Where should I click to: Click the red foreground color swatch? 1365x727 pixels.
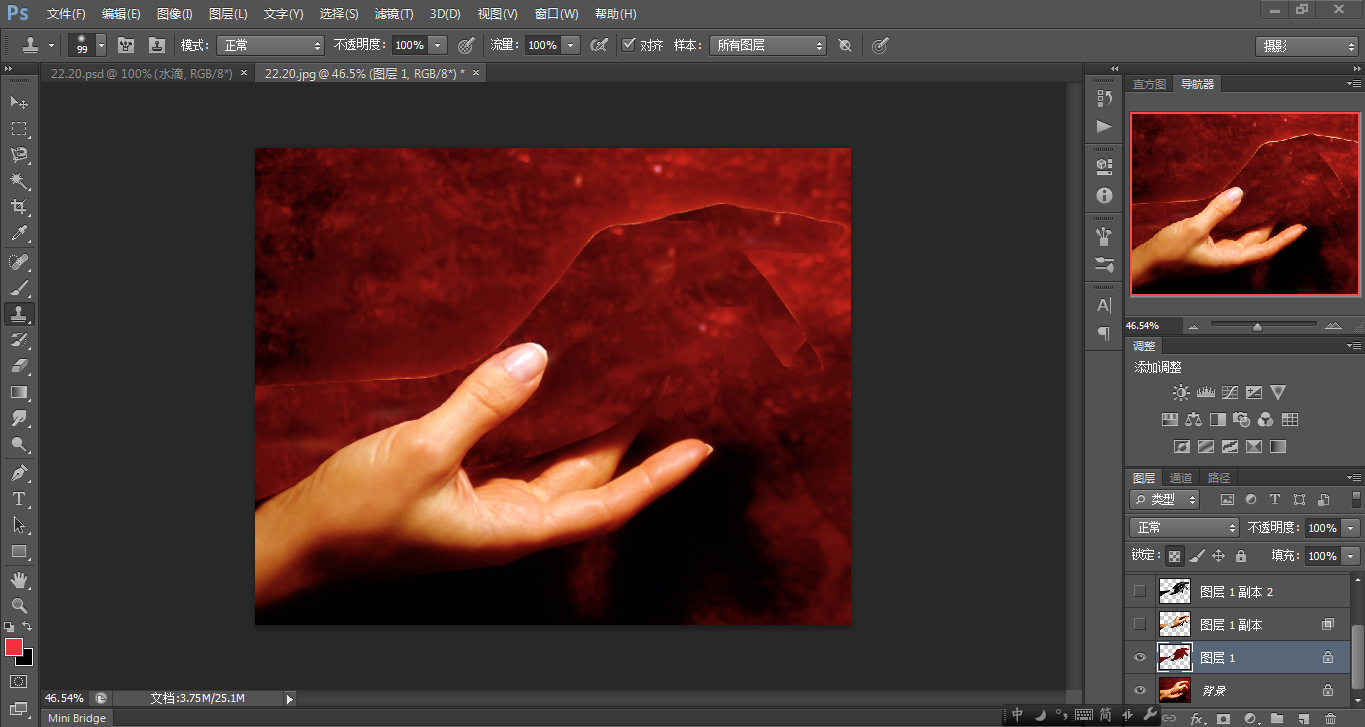[x=14, y=647]
